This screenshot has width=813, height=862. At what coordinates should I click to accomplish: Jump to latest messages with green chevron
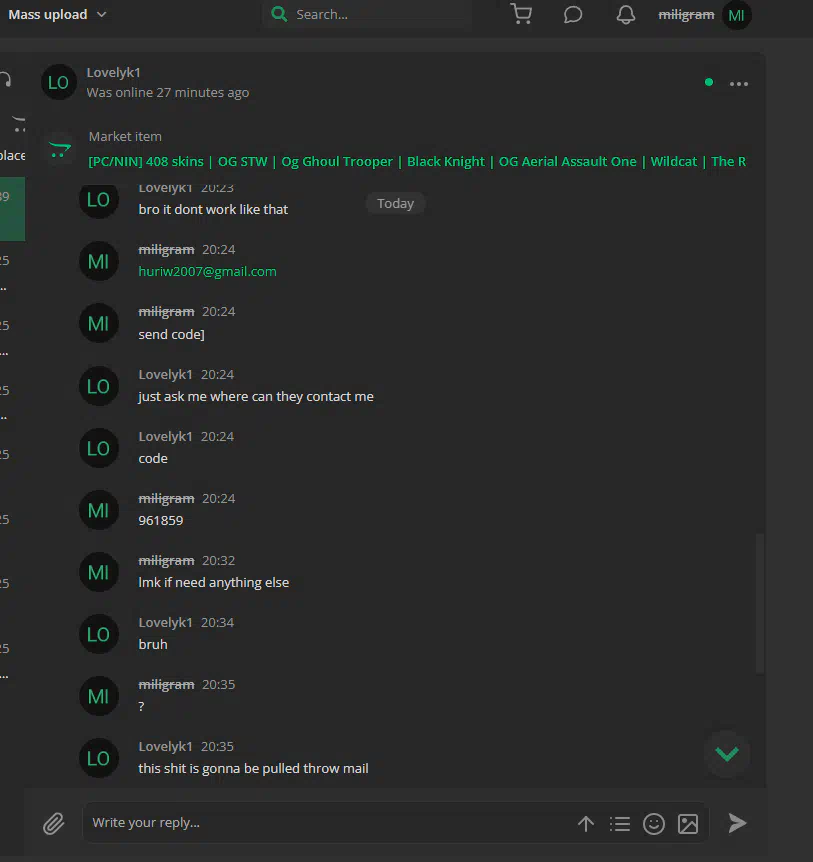[727, 754]
